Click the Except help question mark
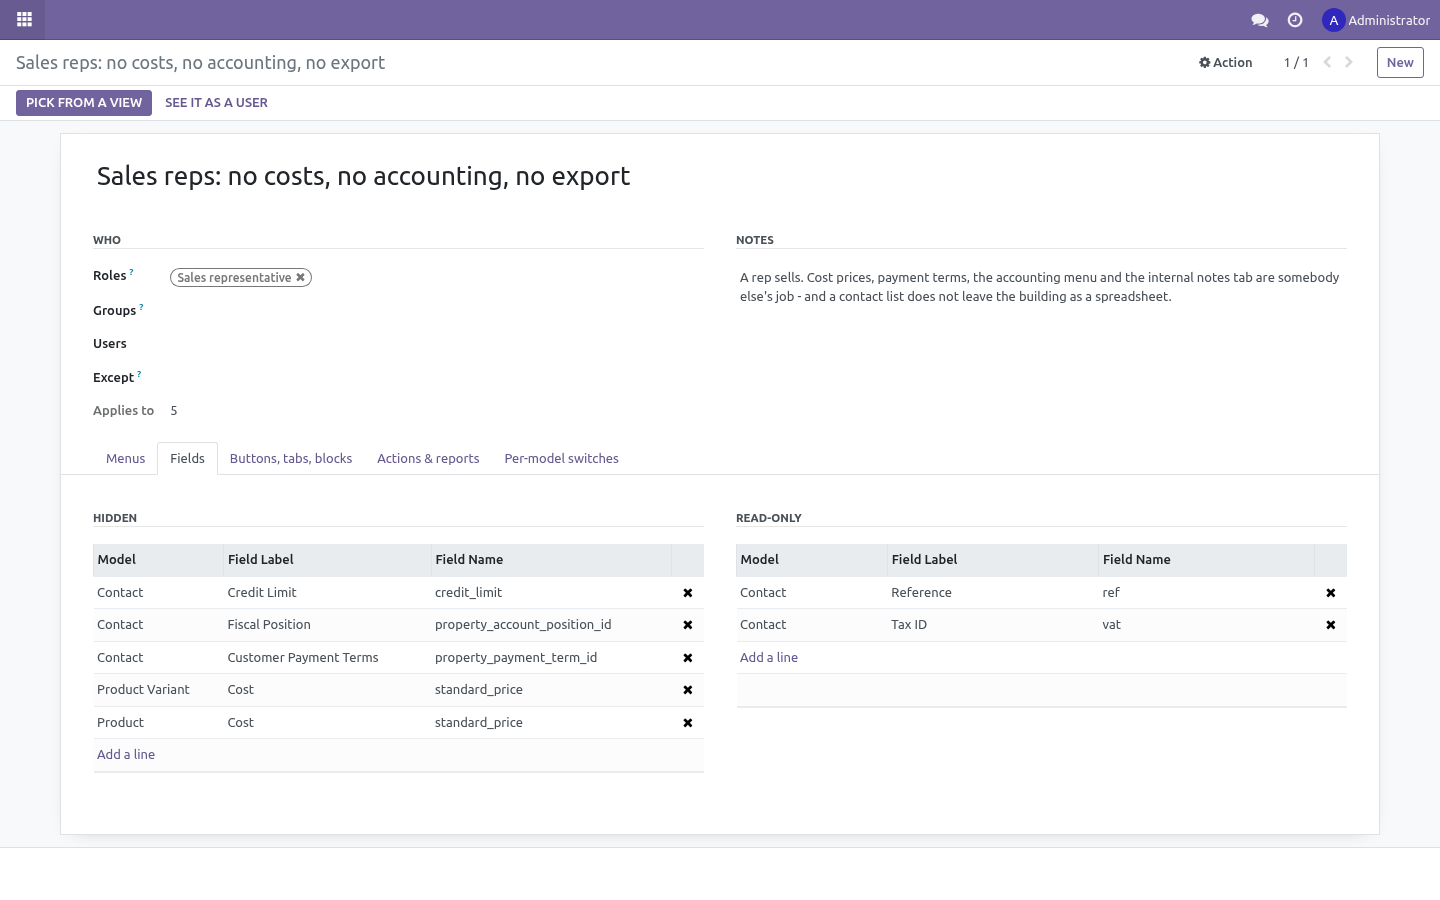The image size is (1440, 900). (139, 374)
